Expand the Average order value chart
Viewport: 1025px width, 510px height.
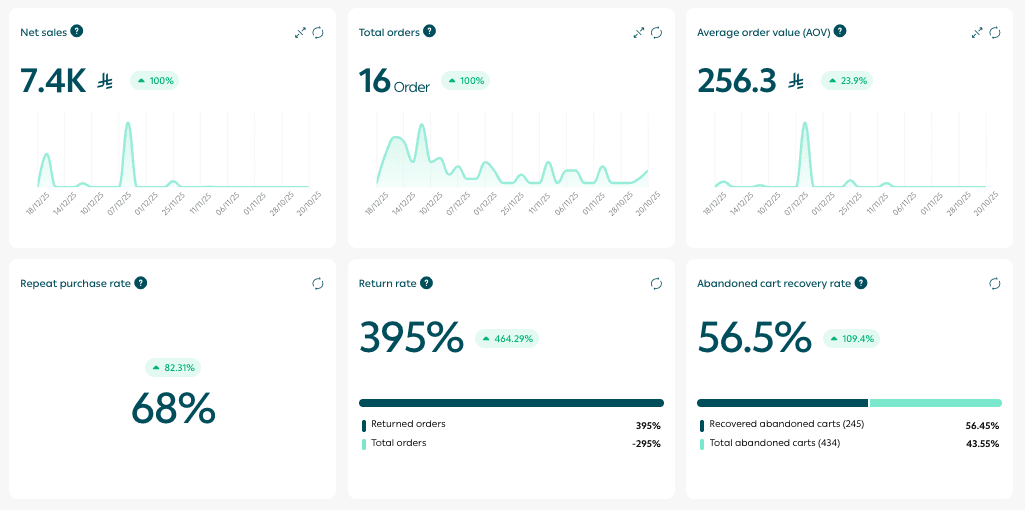coord(977,32)
